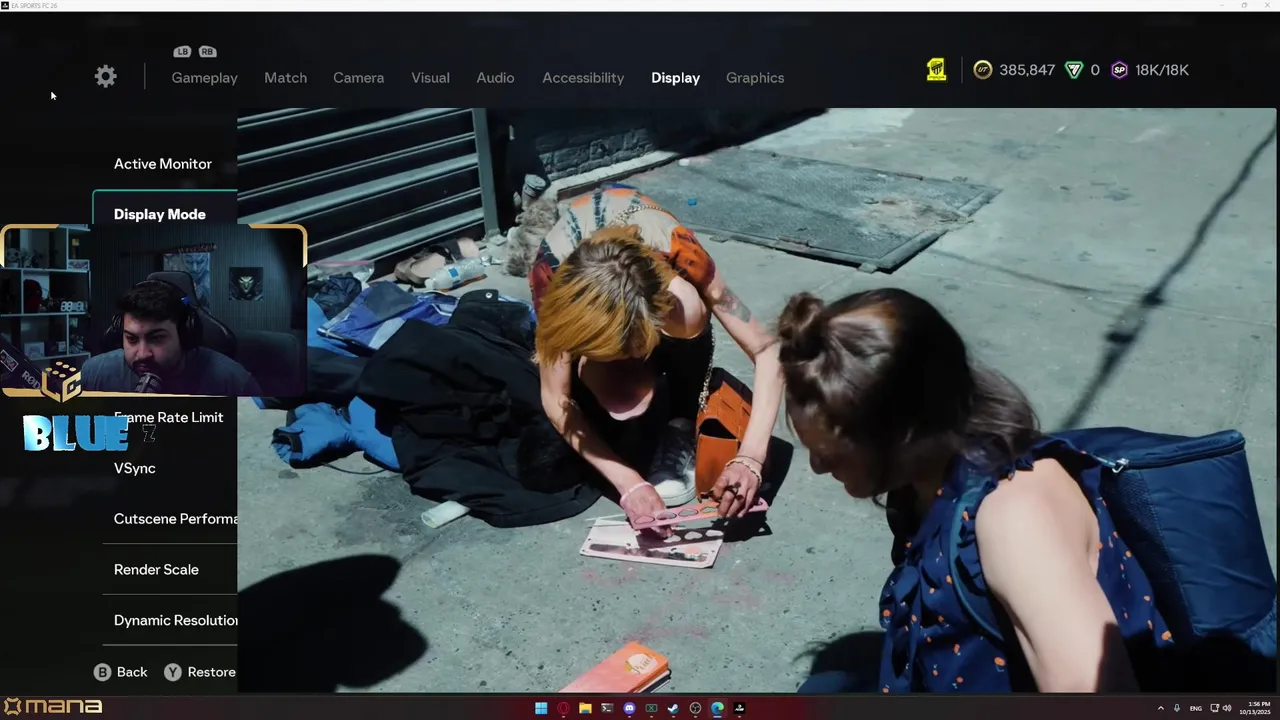Open the Xbox app taskbar icon
This screenshot has width=1280, height=720.
point(651,708)
